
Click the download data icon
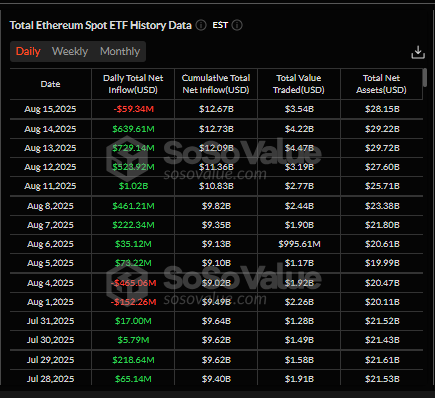pyautogui.click(x=418, y=52)
